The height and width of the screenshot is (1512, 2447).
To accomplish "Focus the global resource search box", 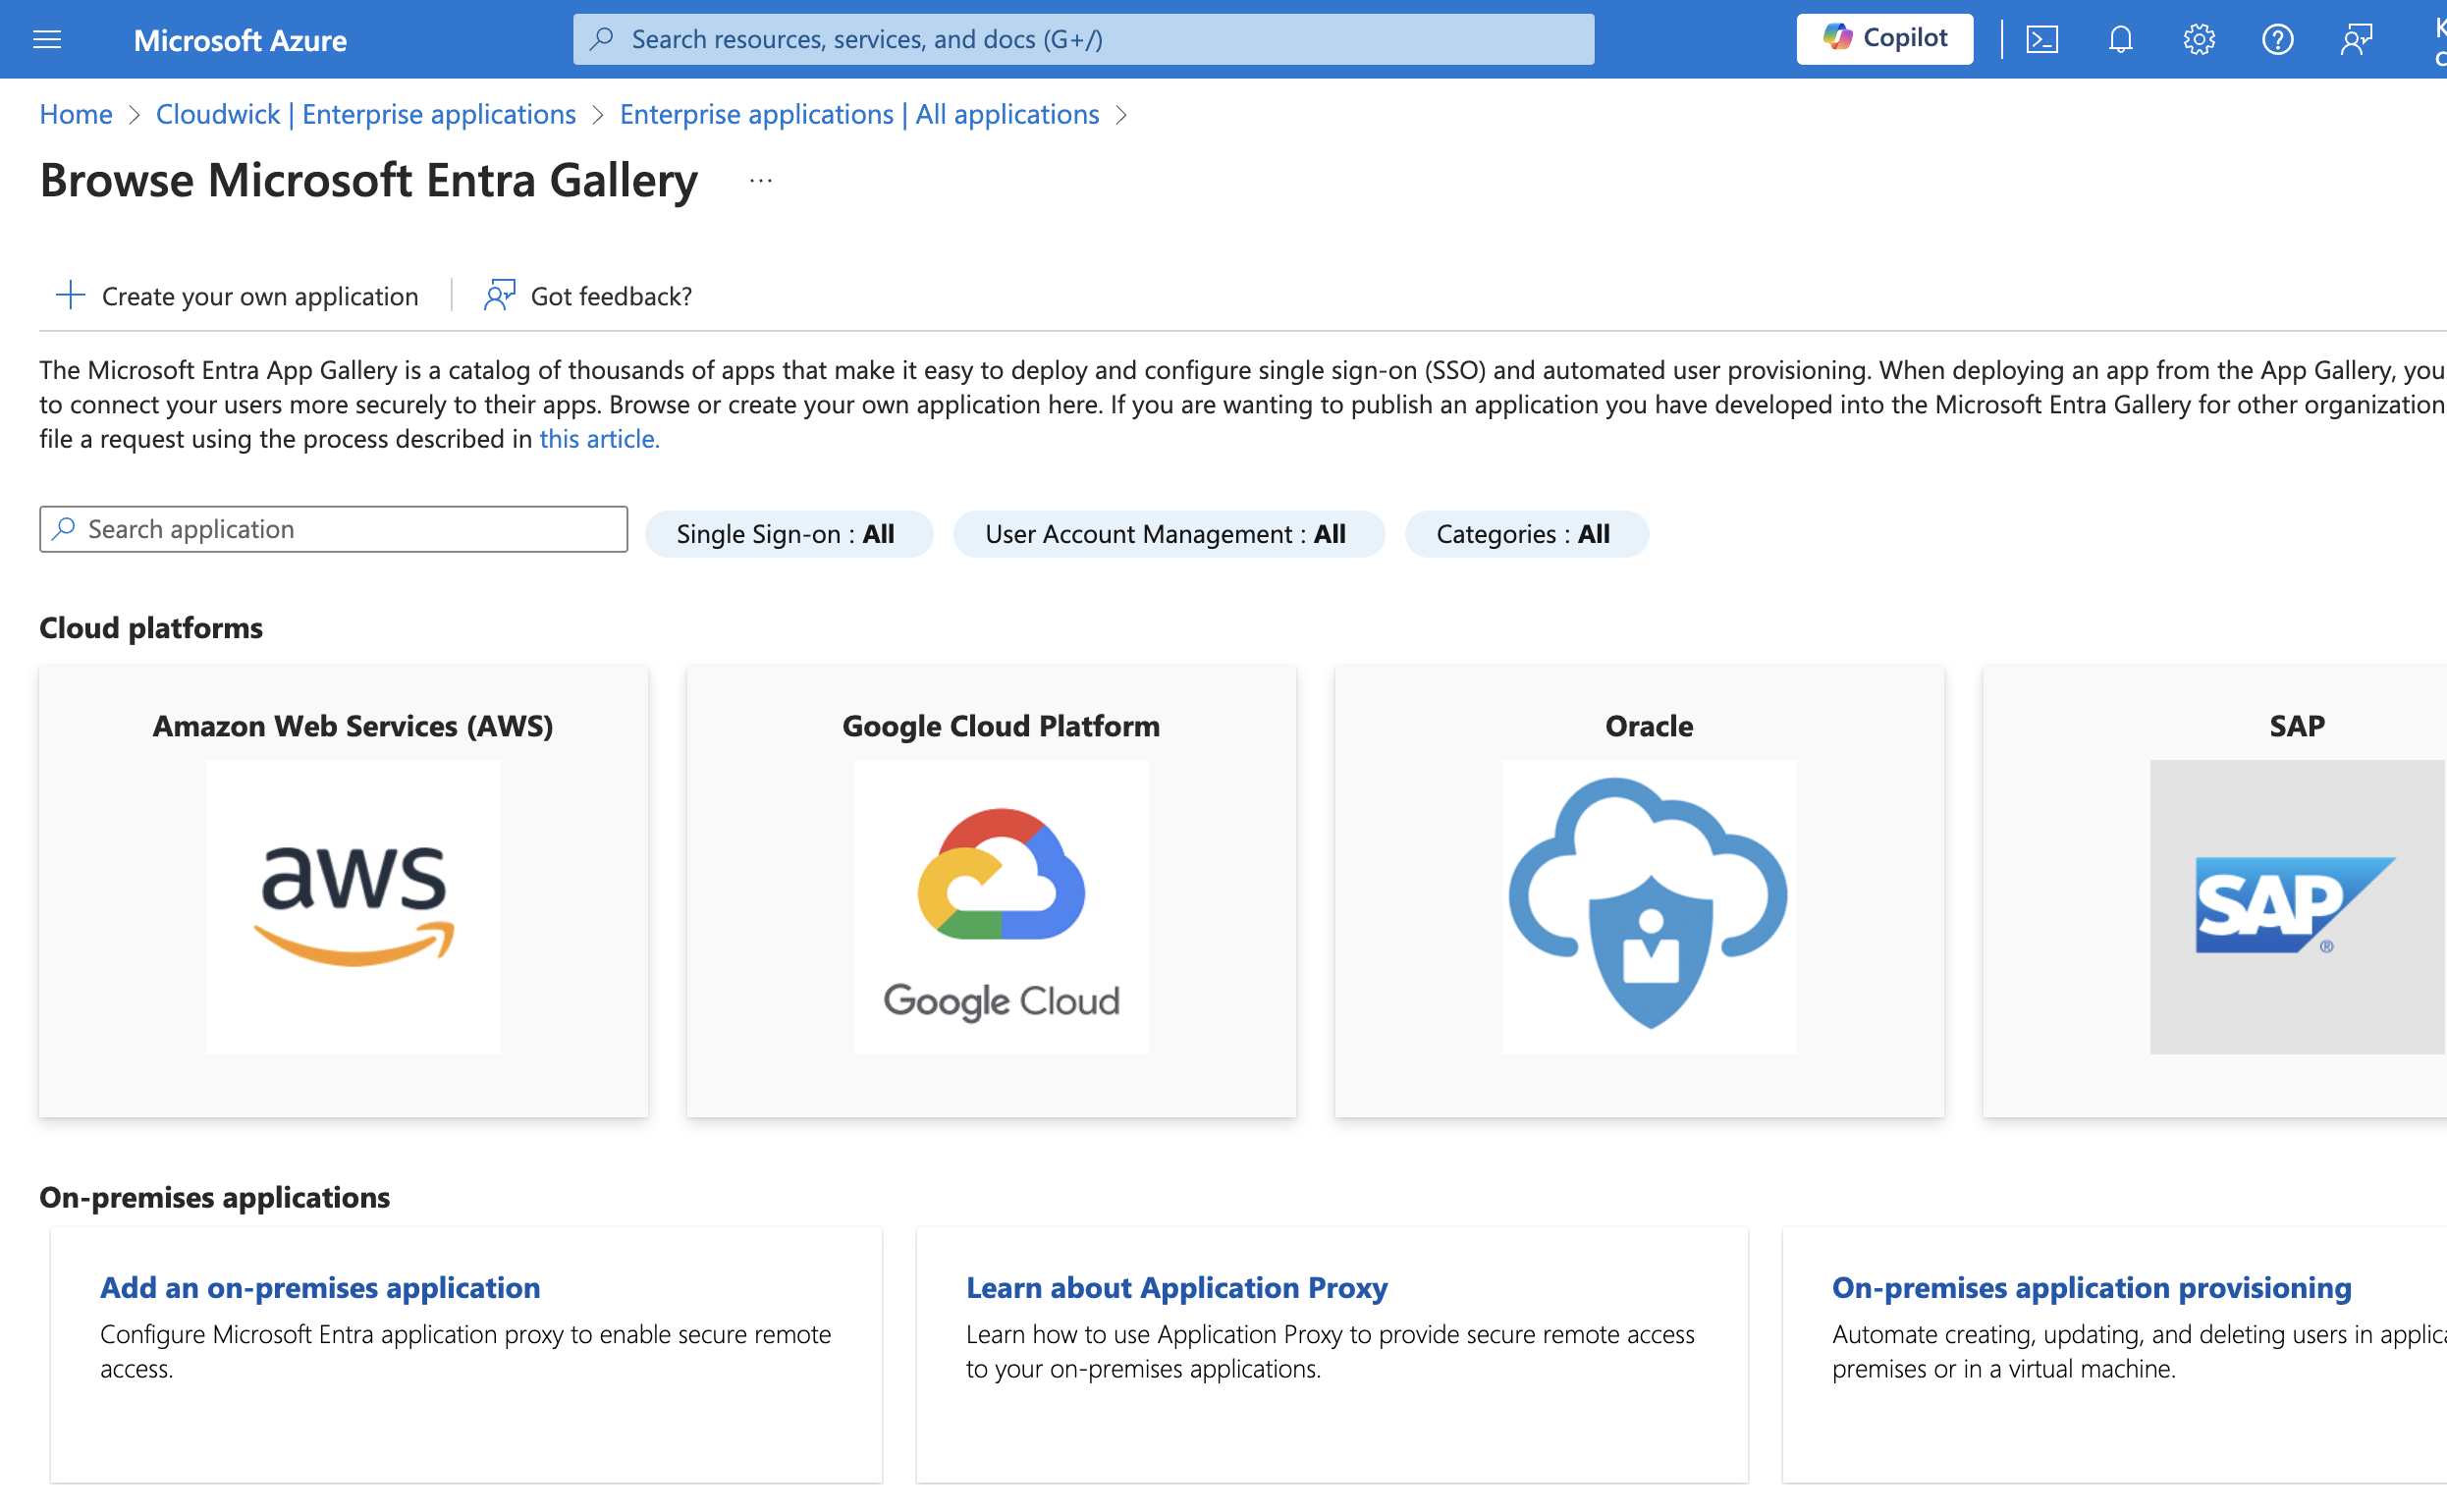I will click(1083, 39).
